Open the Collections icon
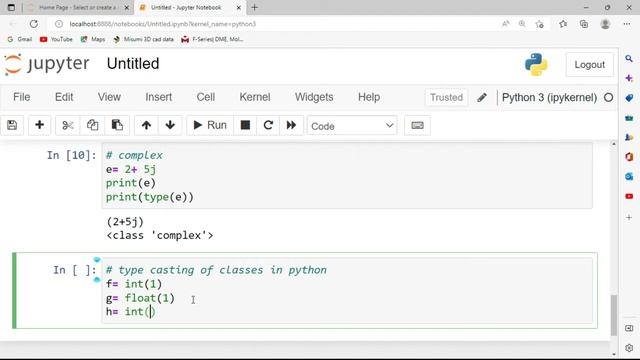The width and height of the screenshot is (640, 360). [x=584, y=24]
